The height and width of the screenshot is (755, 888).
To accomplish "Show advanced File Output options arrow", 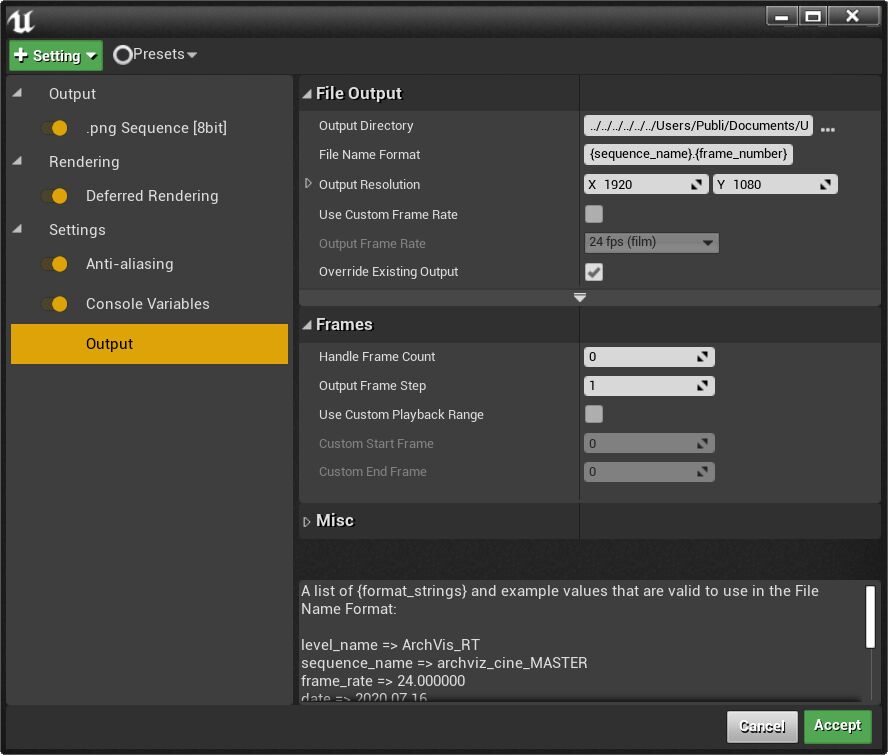I will coord(579,298).
